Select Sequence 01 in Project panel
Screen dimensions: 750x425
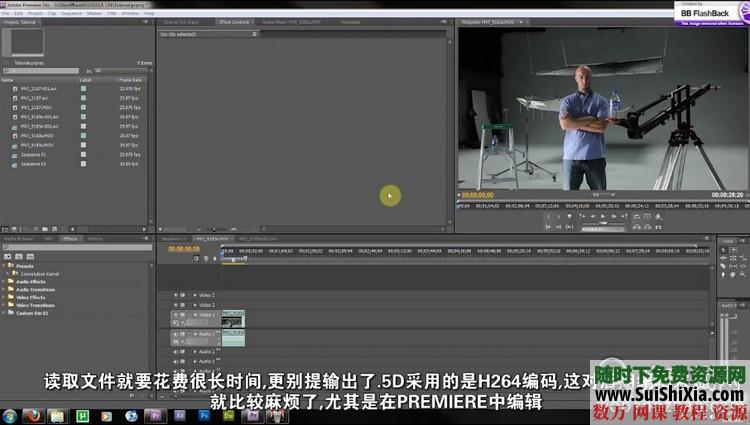click(x=33, y=154)
